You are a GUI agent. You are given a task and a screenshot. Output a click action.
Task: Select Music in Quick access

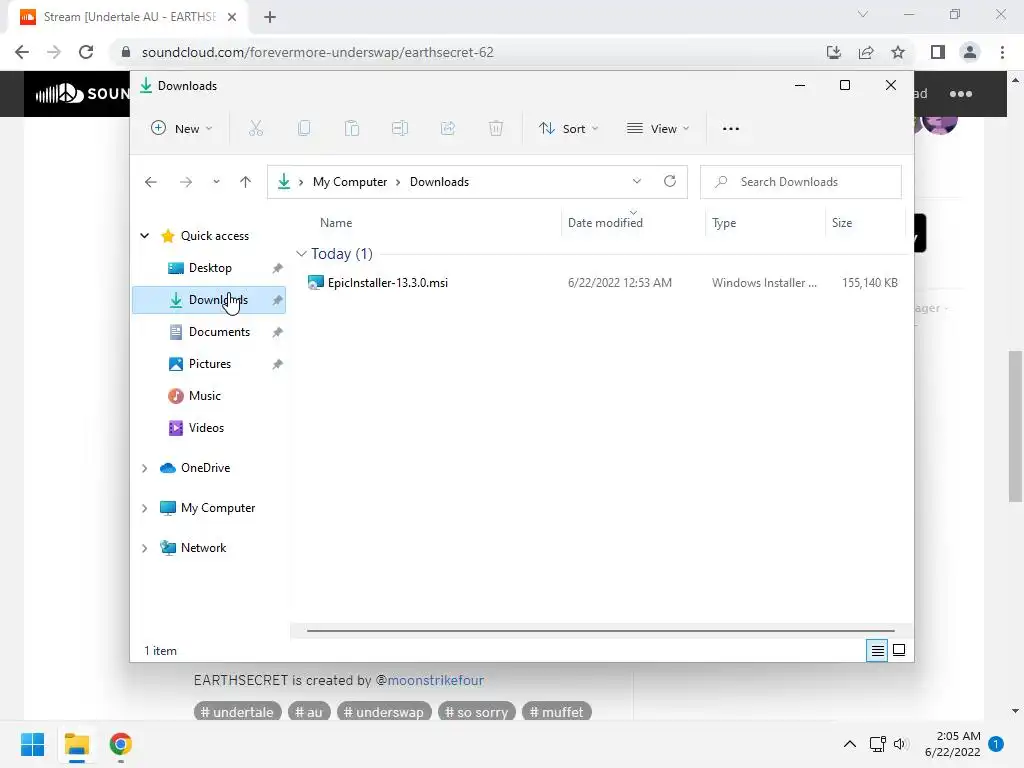click(x=209, y=396)
